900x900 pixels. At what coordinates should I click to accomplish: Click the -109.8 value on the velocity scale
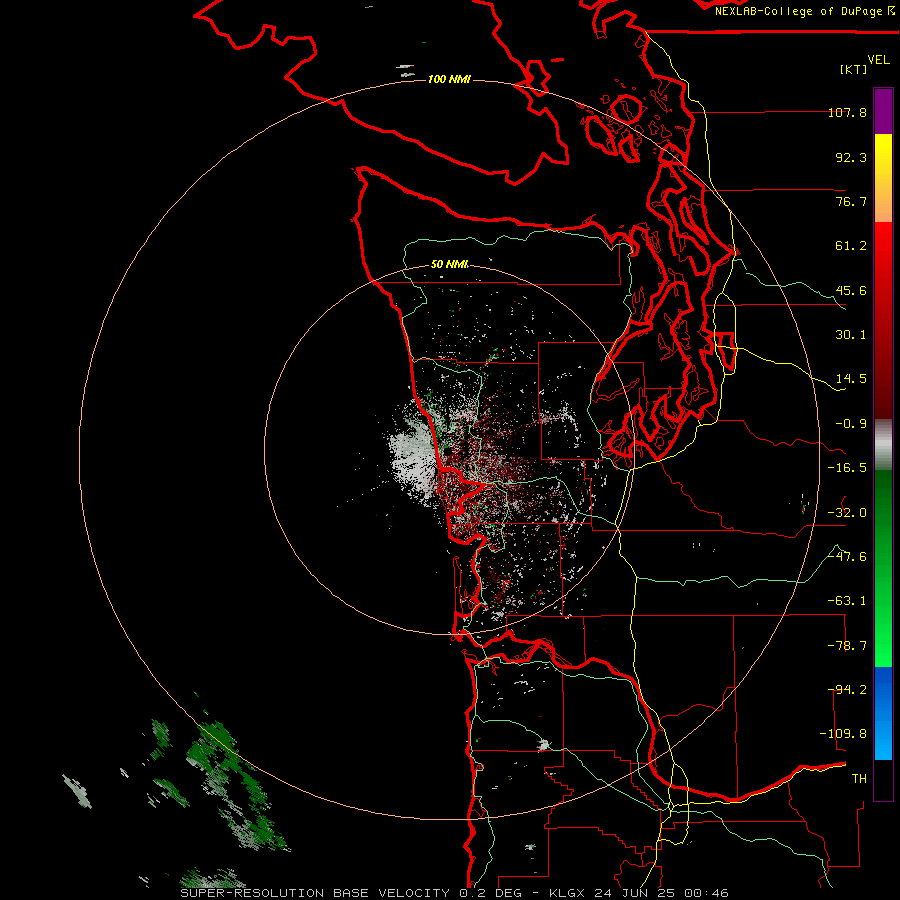[x=843, y=734]
